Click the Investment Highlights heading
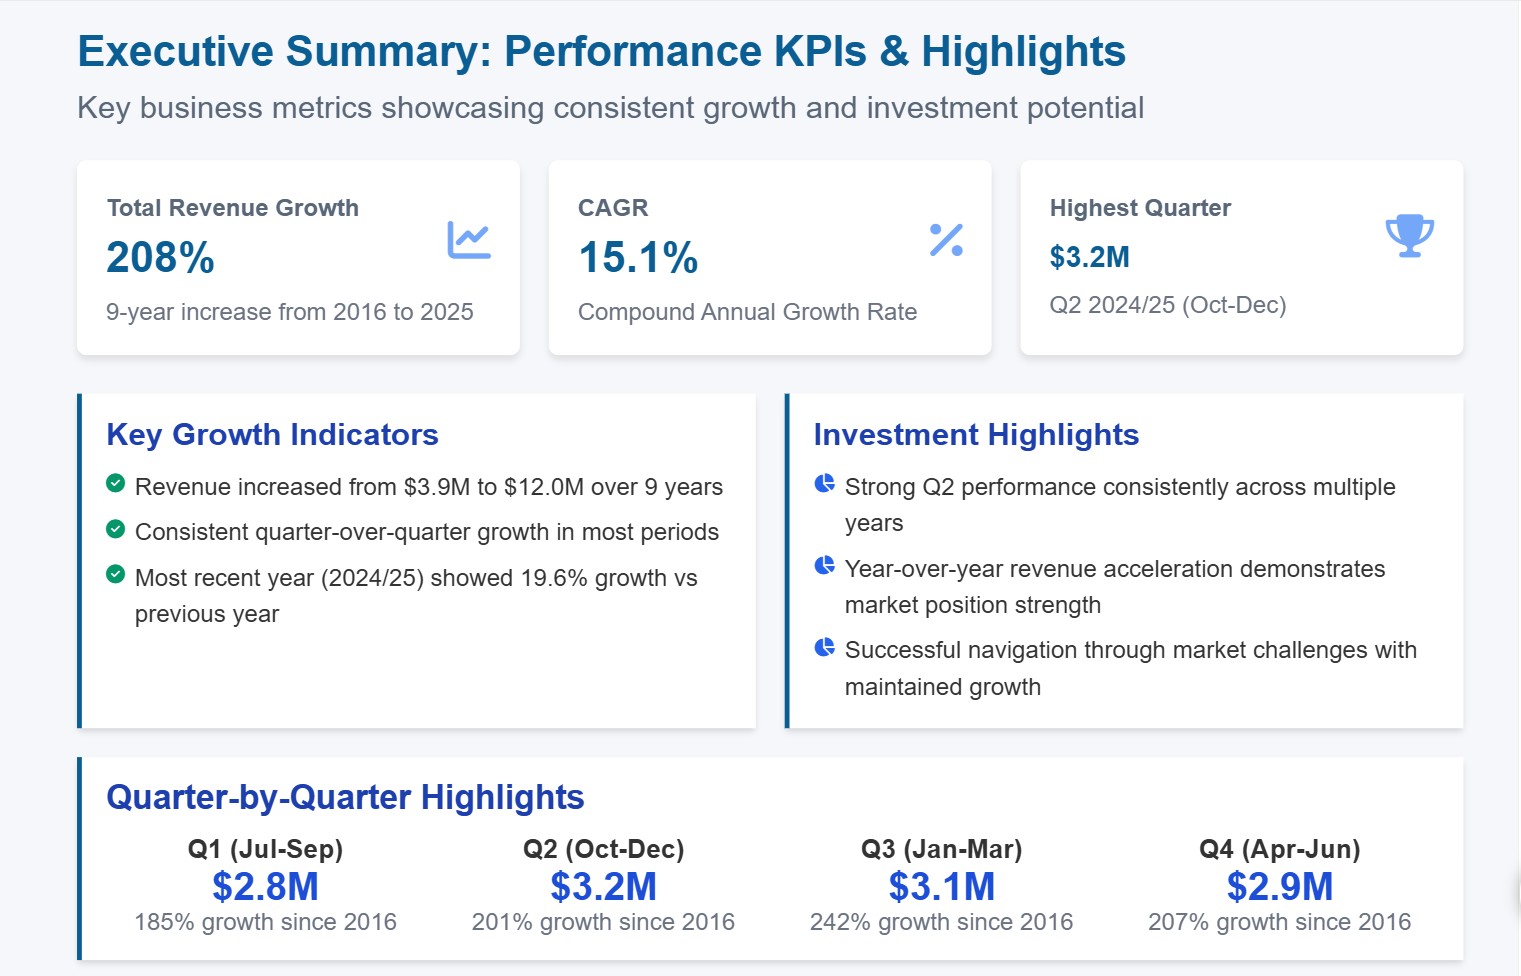Screen dimensions: 1521x976 [x=976, y=435]
